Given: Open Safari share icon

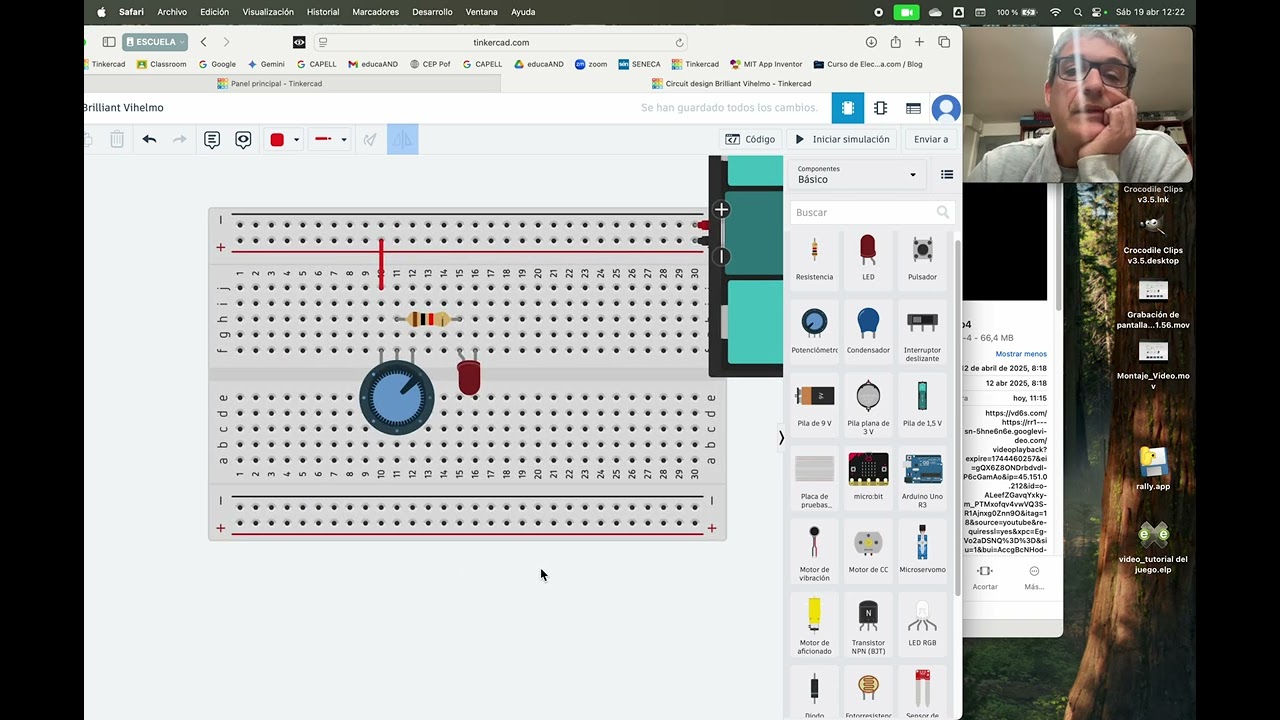Looking at the screenshot, I should click(x=895, y=42).
